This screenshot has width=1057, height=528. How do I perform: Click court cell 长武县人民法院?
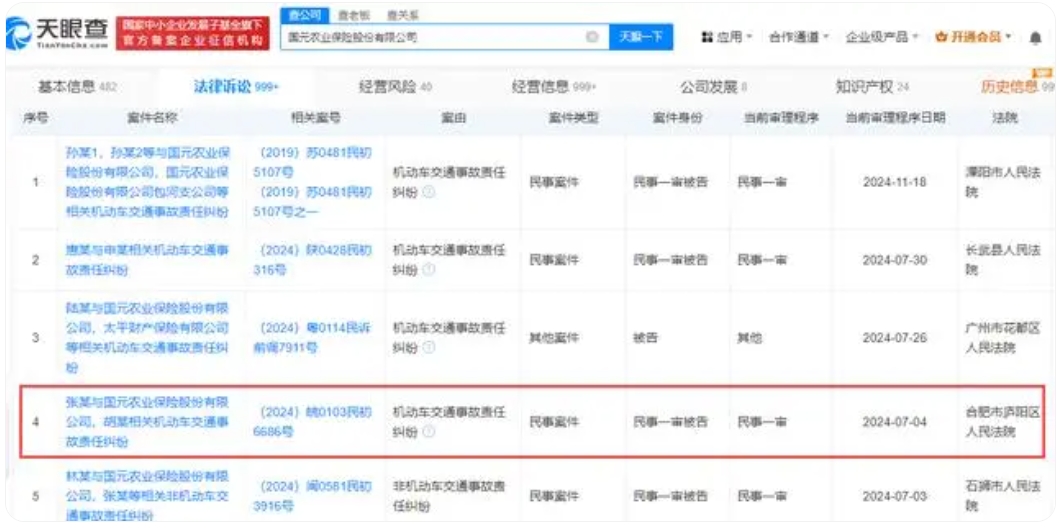1002,260
